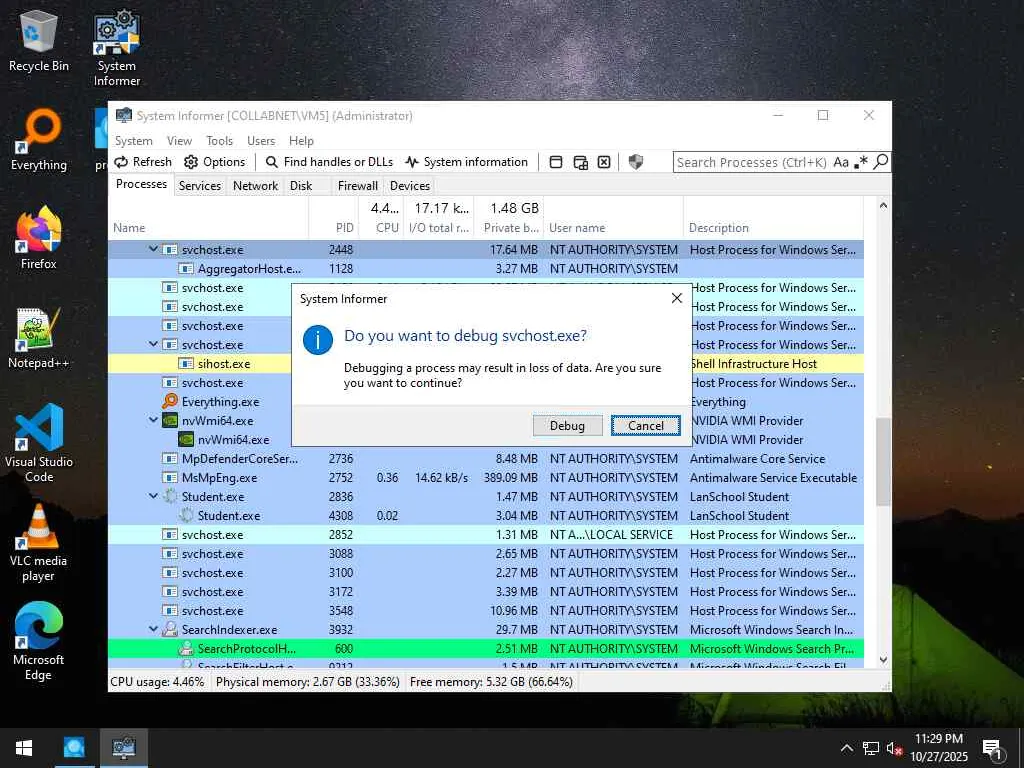
Task: Toggle regex search option
Action: (861, 162)
